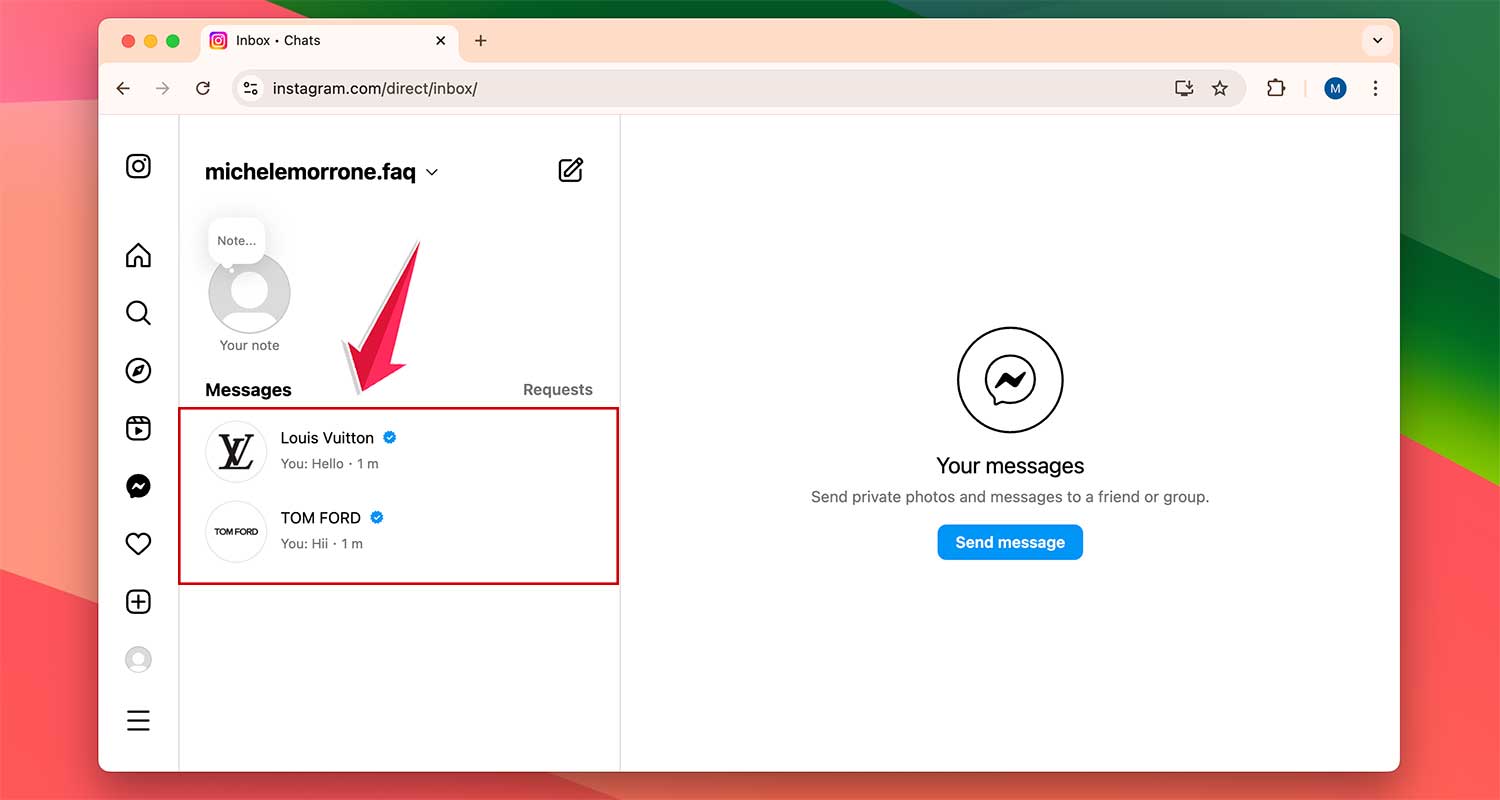Screen dimensions: 1500x800
Task: Click the Search magnifier in sidebar
Action: point(138,313)
